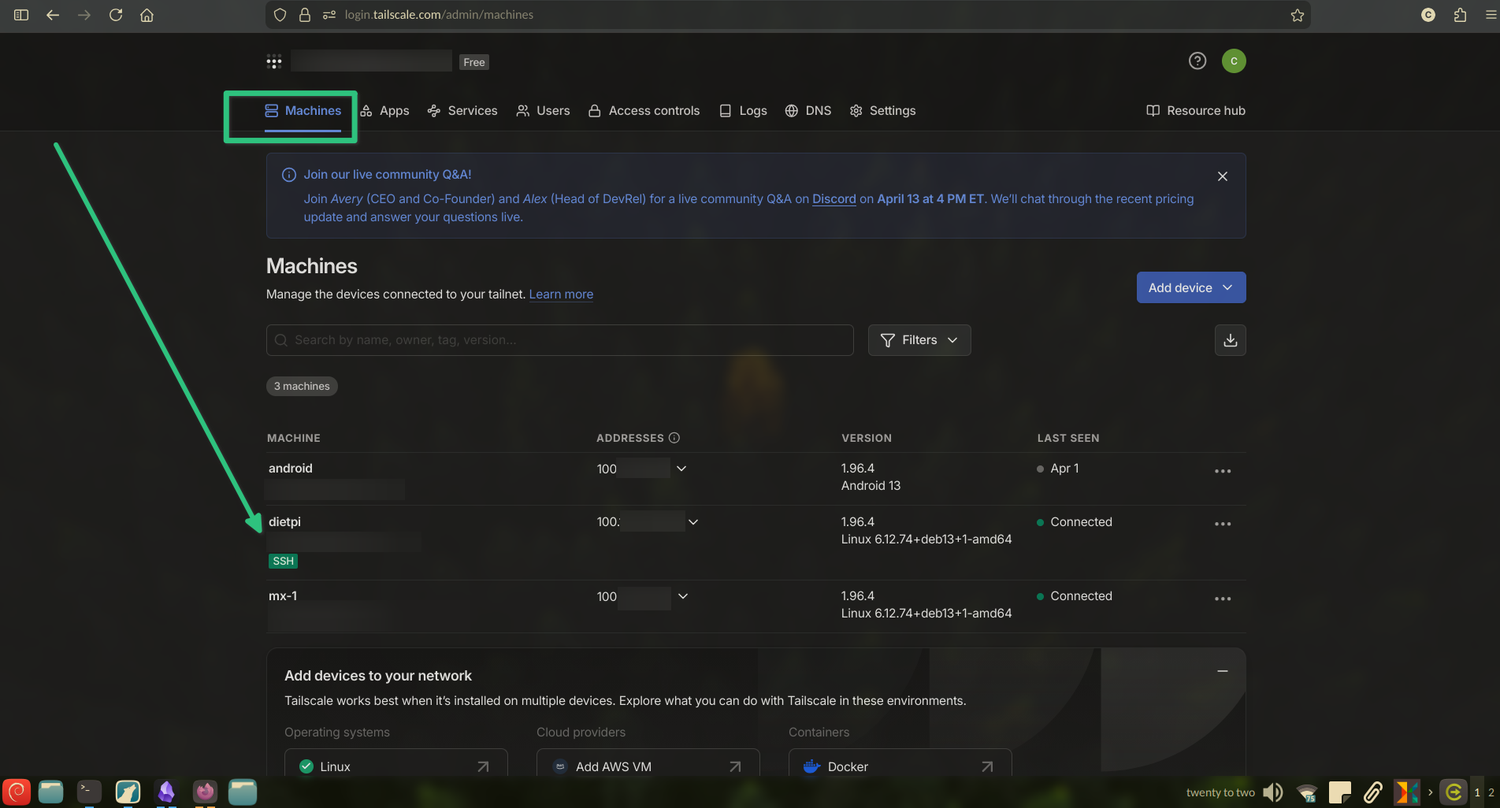
Task: Open the Add AWS VM option
Action: (648, 766)
